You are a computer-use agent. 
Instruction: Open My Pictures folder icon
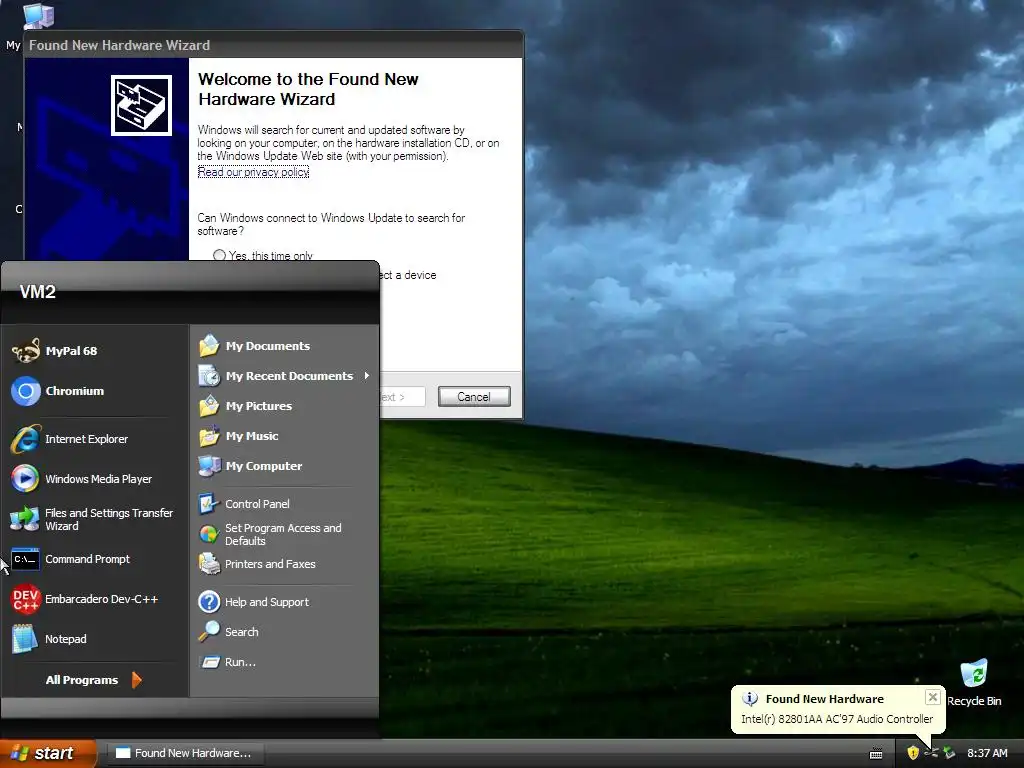point(209,406)
